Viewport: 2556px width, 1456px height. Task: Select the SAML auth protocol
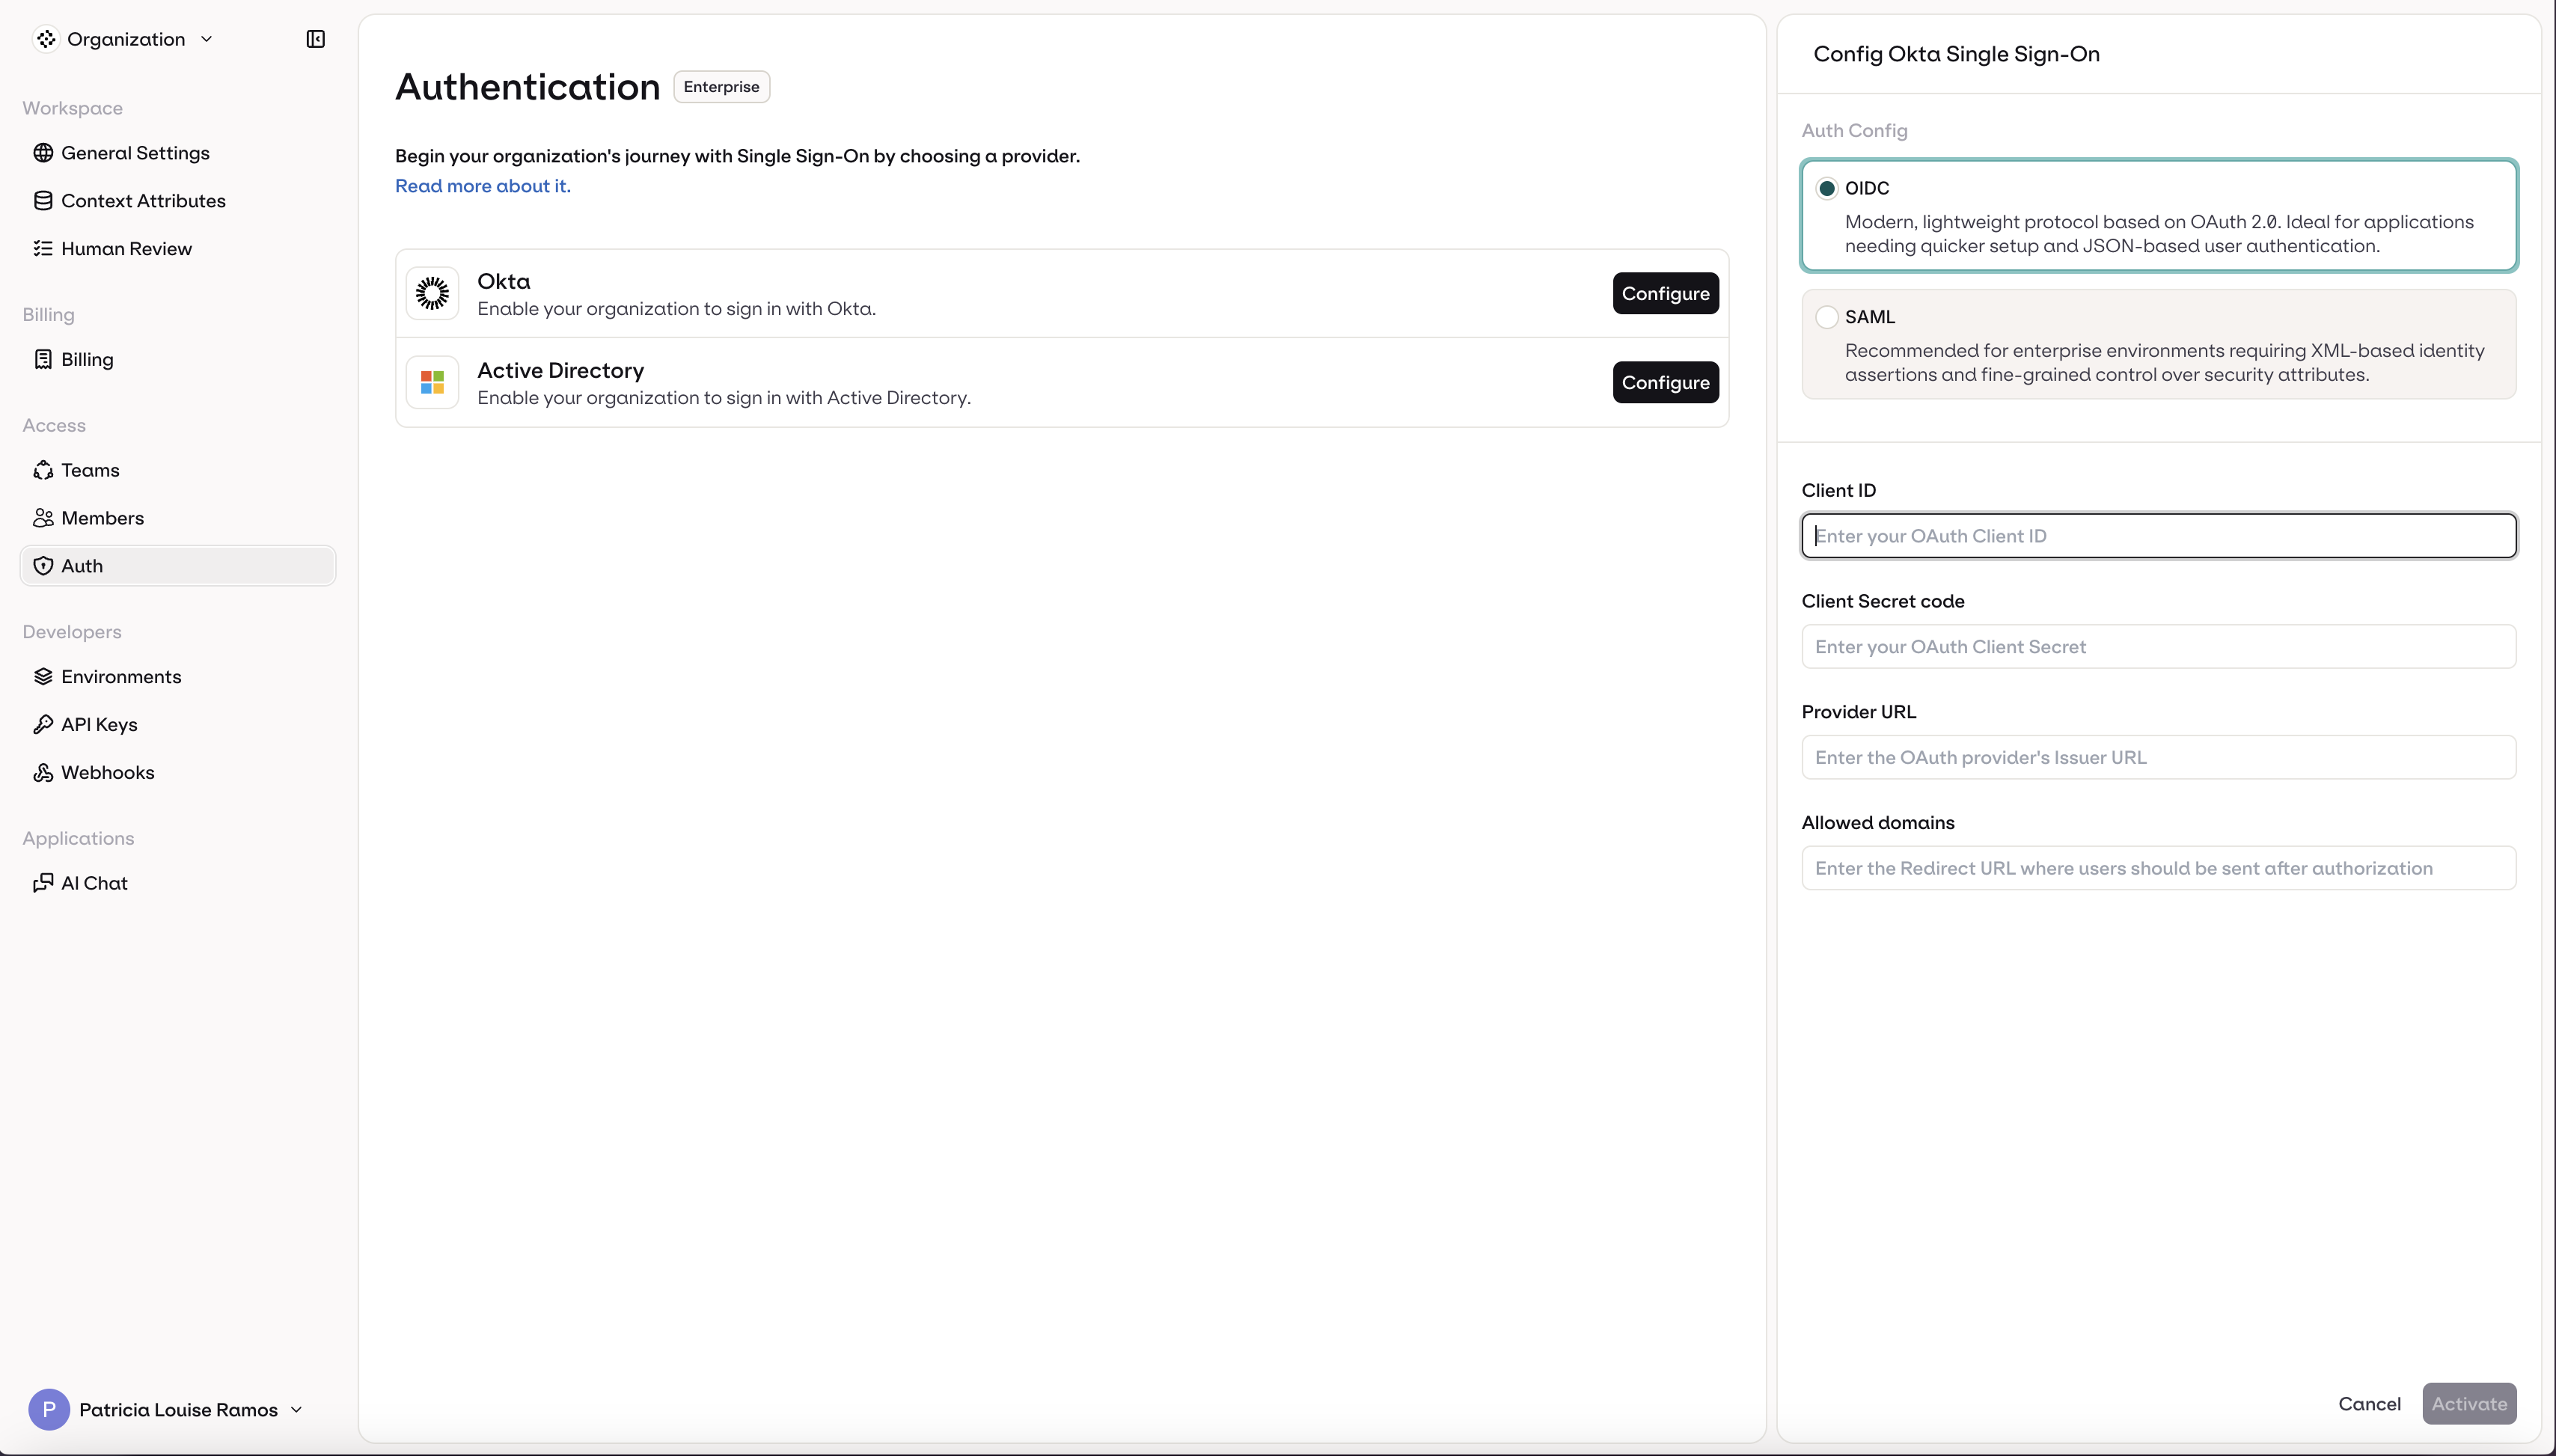1827,316
